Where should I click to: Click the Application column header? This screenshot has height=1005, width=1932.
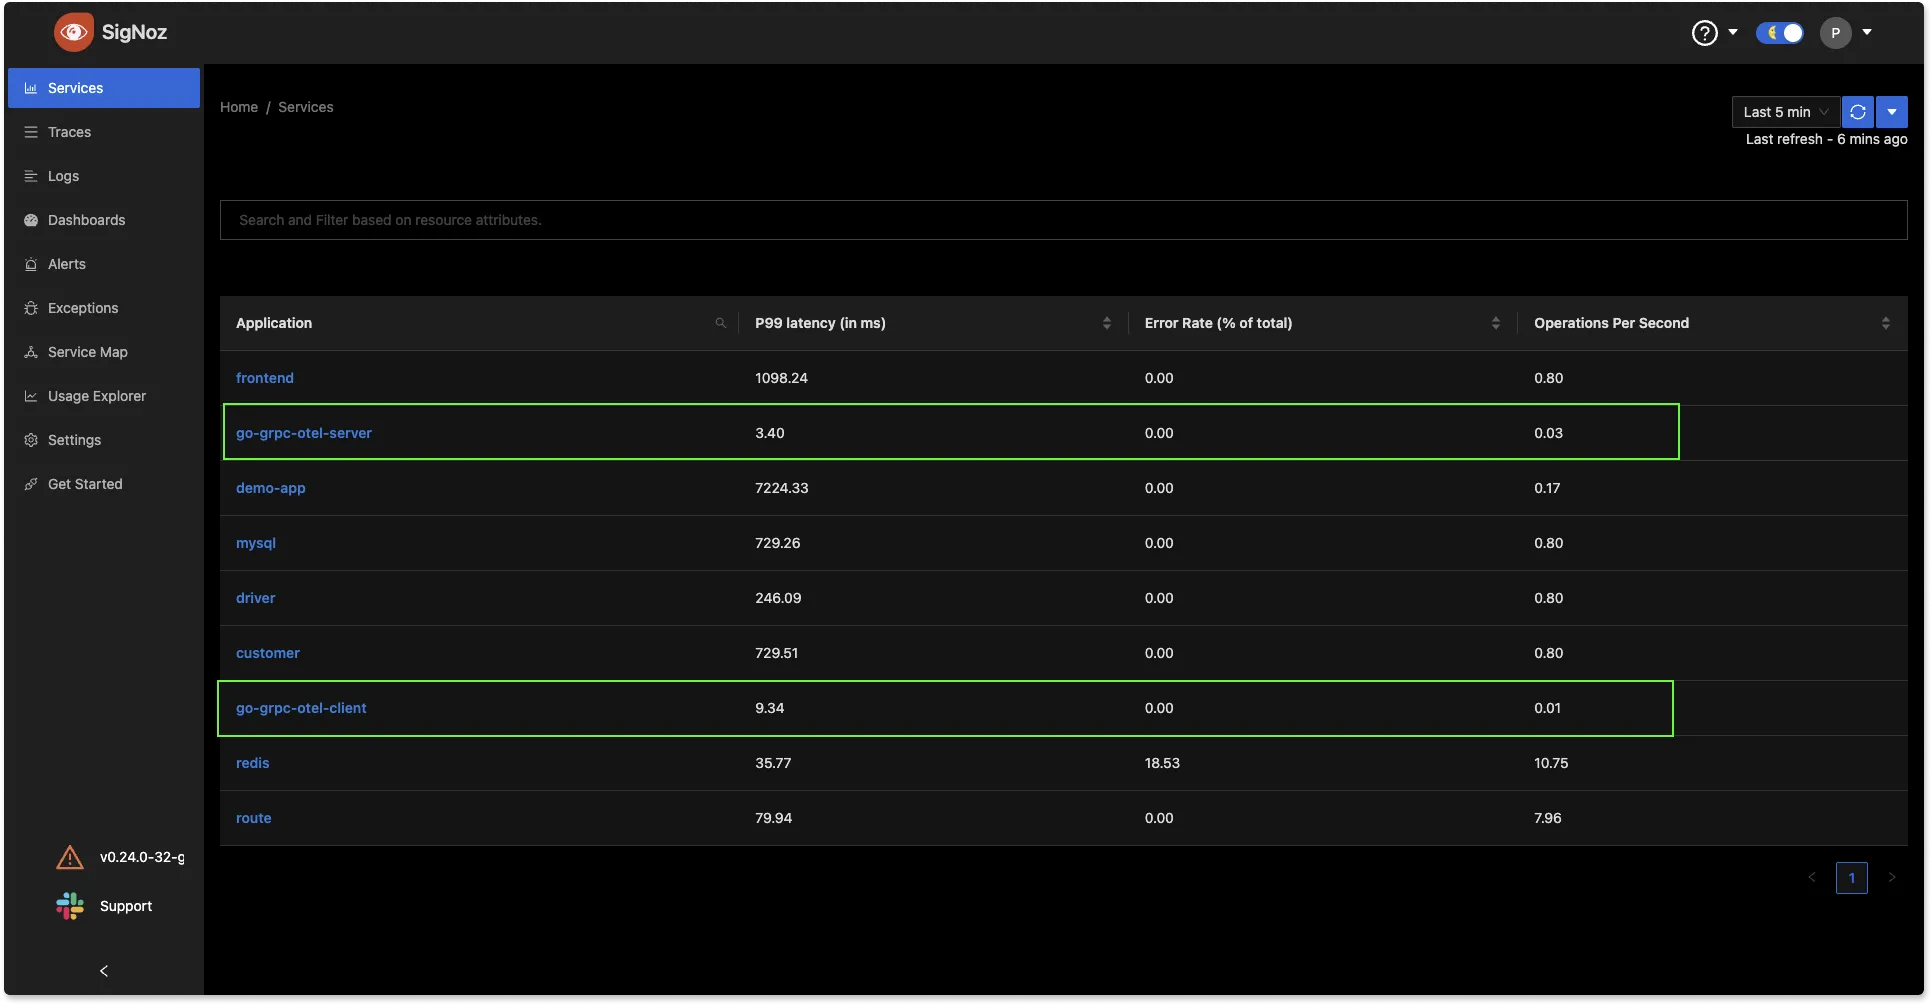point(274,323)
